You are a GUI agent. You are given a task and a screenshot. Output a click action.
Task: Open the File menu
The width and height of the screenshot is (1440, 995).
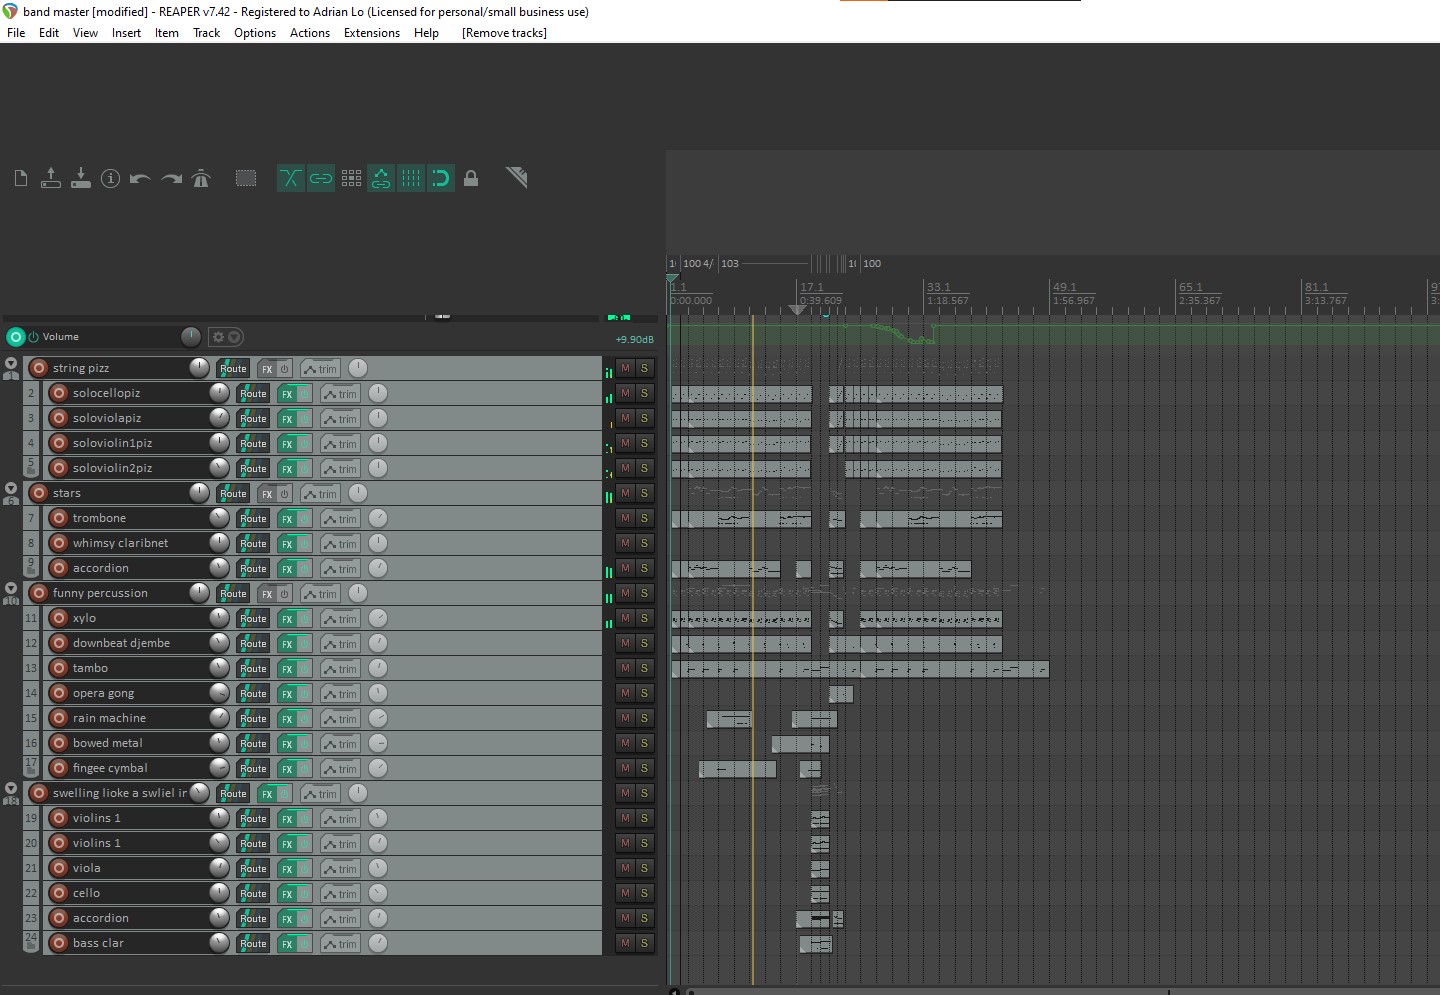[16, 33]
